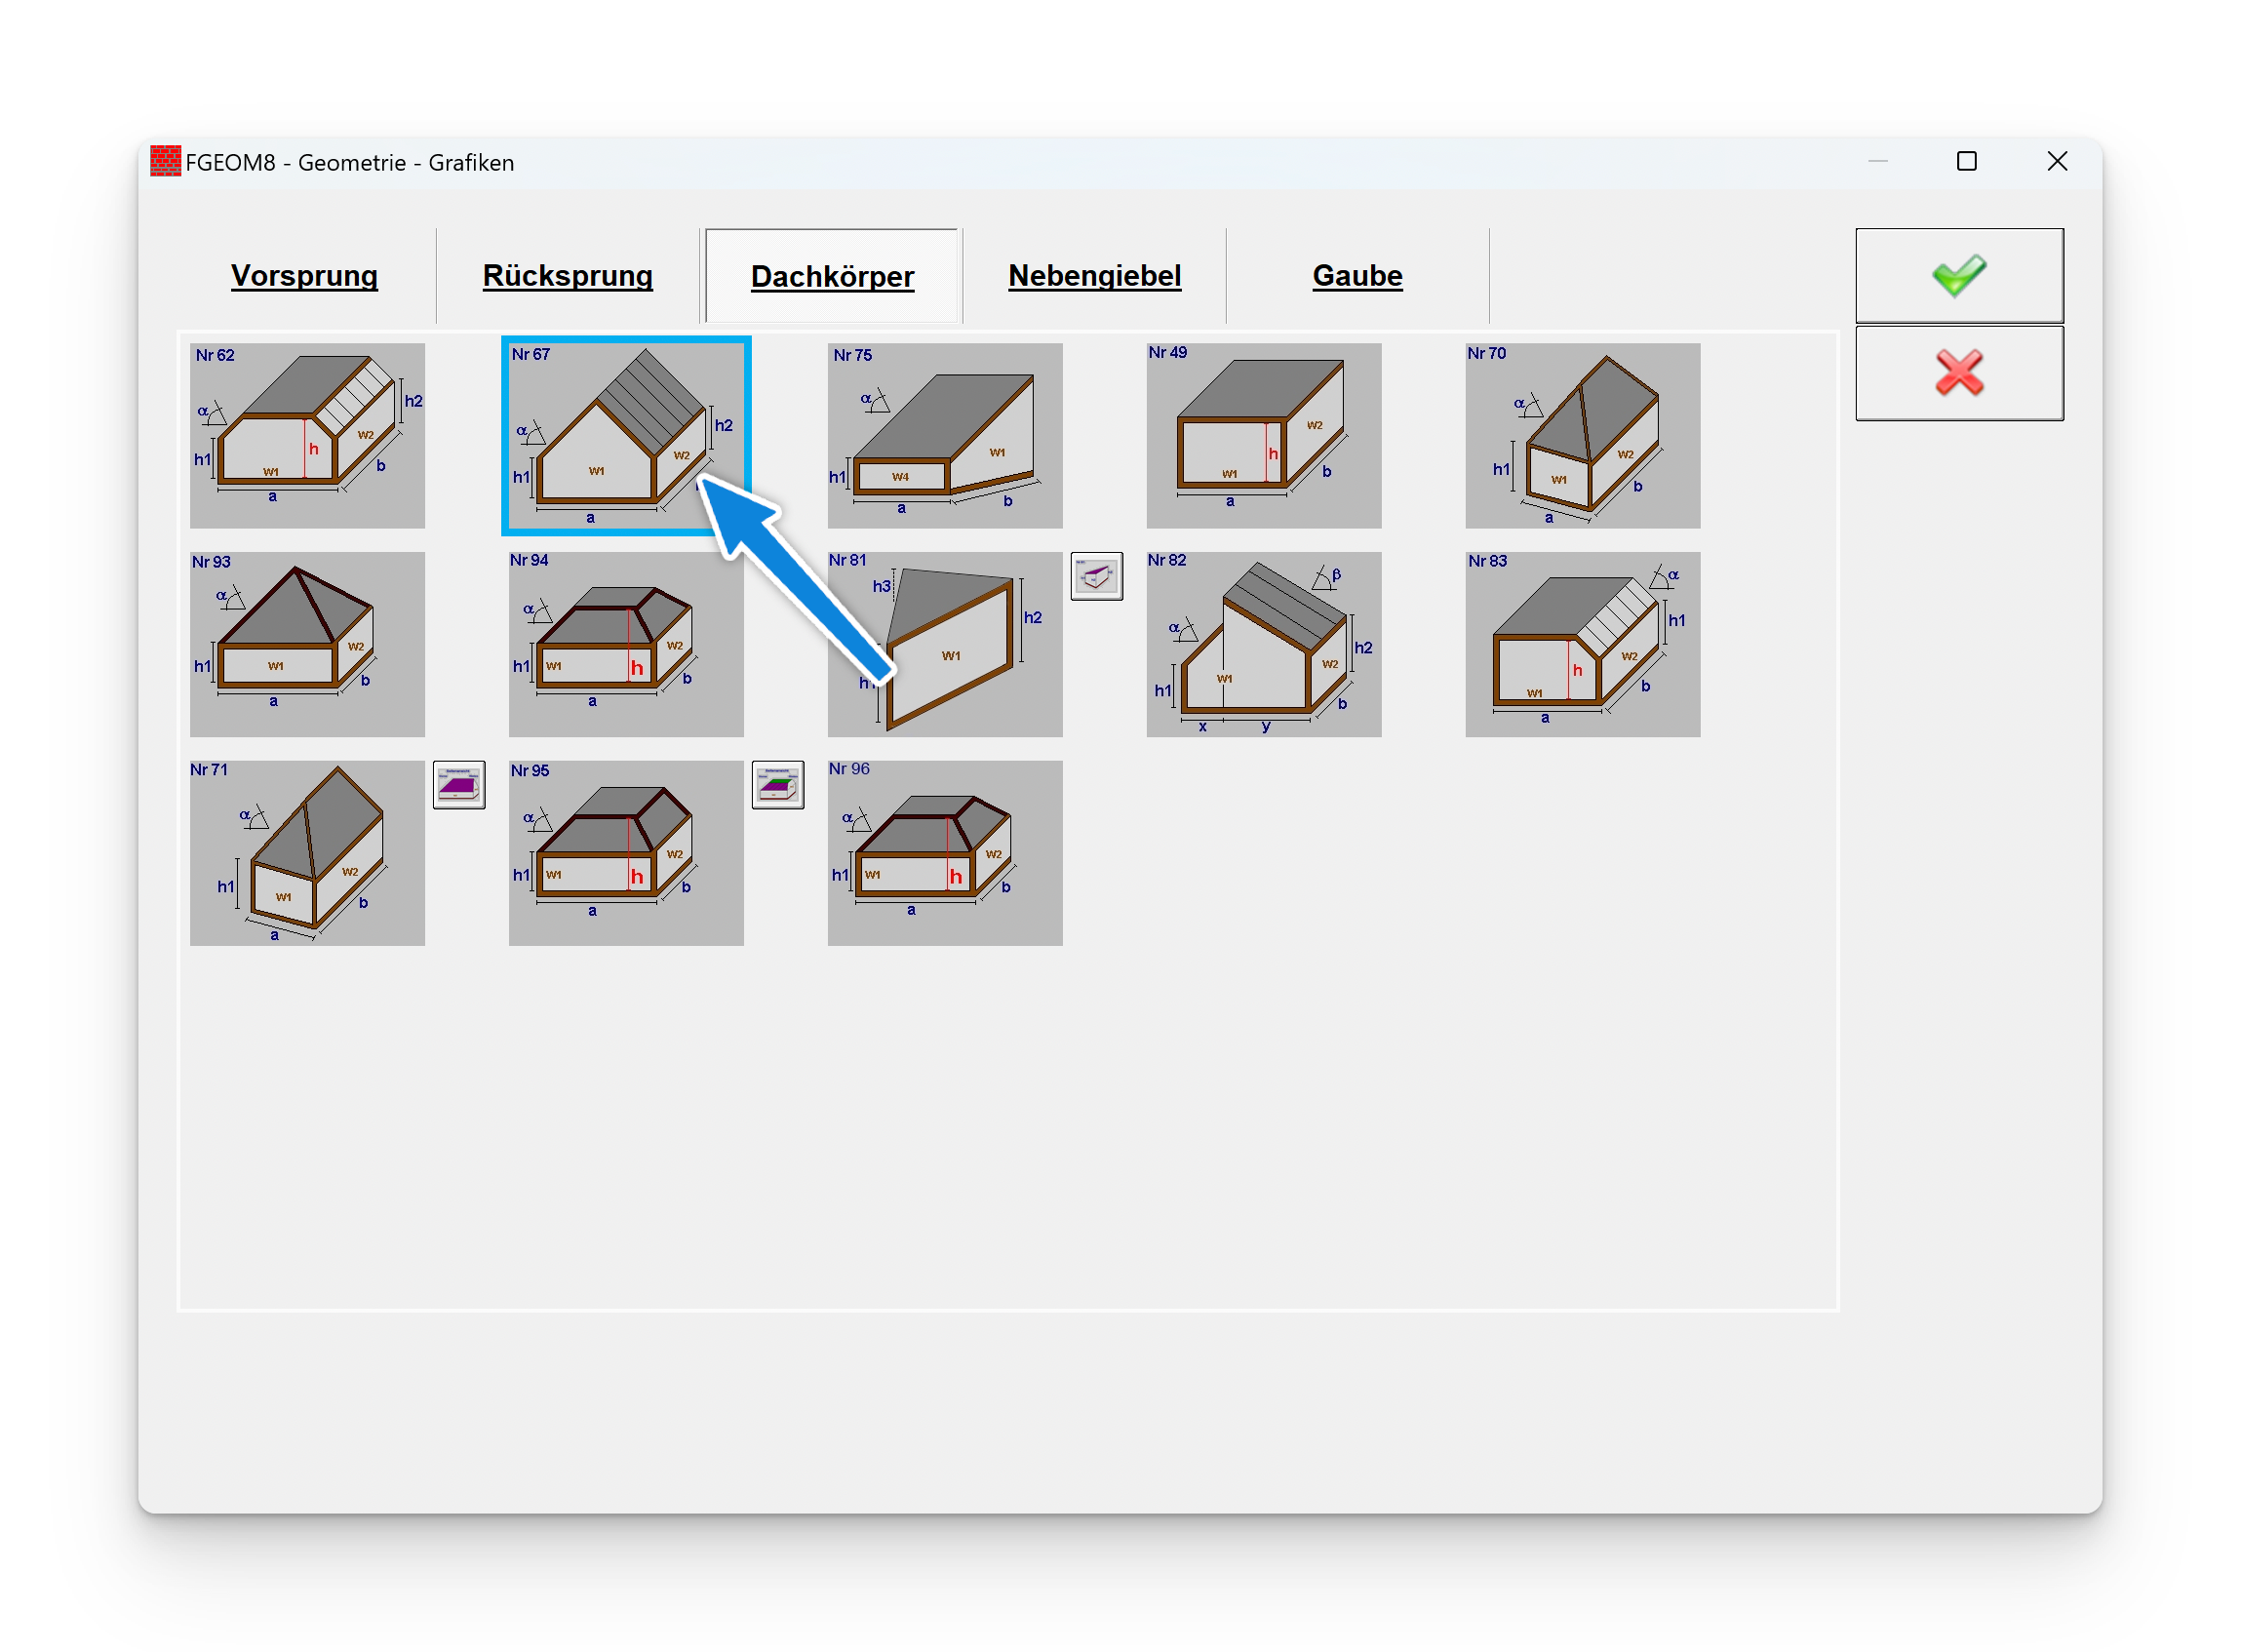
Task: Select roof shape Nr 62
Action: coord(307,435)
